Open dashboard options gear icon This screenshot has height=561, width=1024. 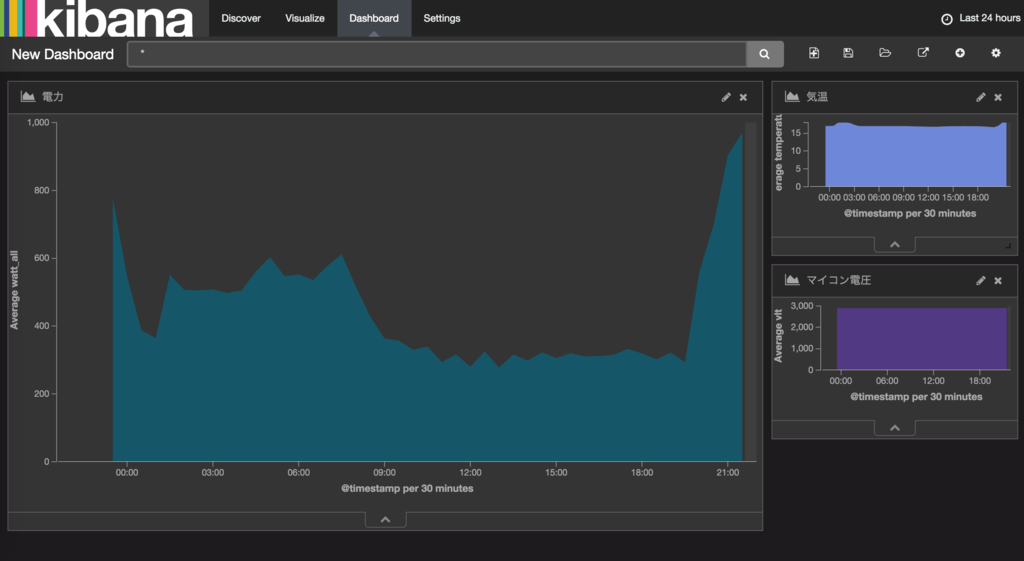[996, 53]
